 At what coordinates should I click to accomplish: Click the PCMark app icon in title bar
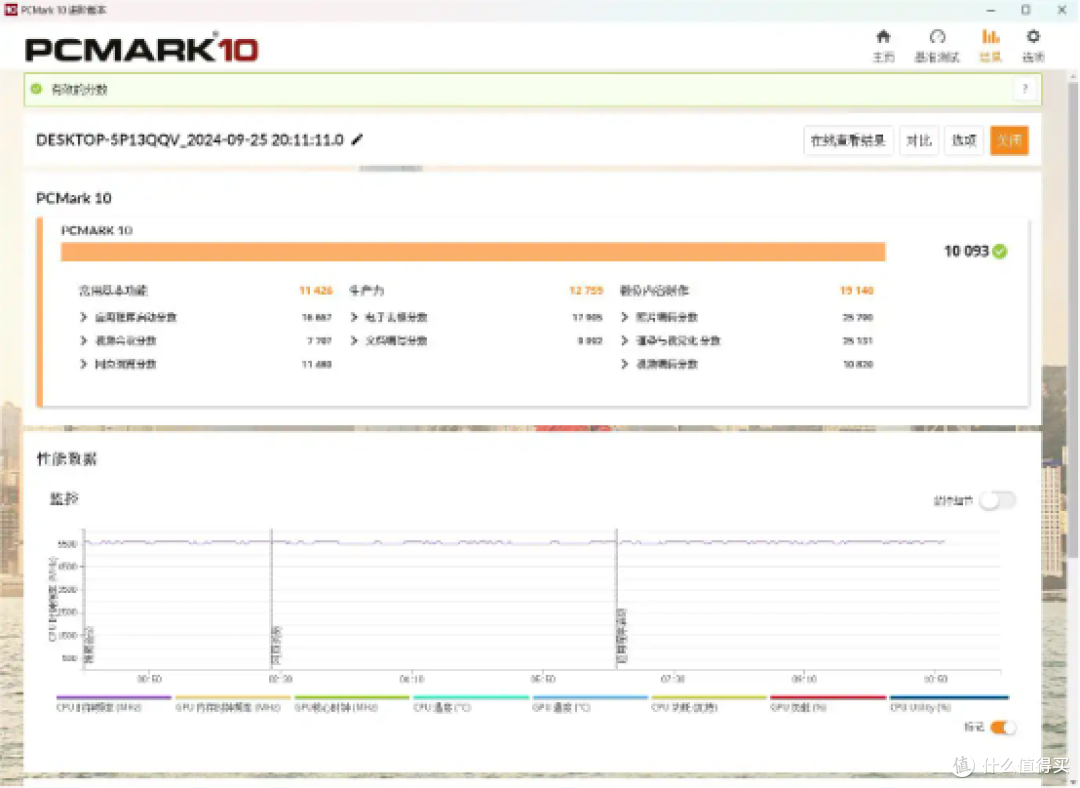point(11,10)
